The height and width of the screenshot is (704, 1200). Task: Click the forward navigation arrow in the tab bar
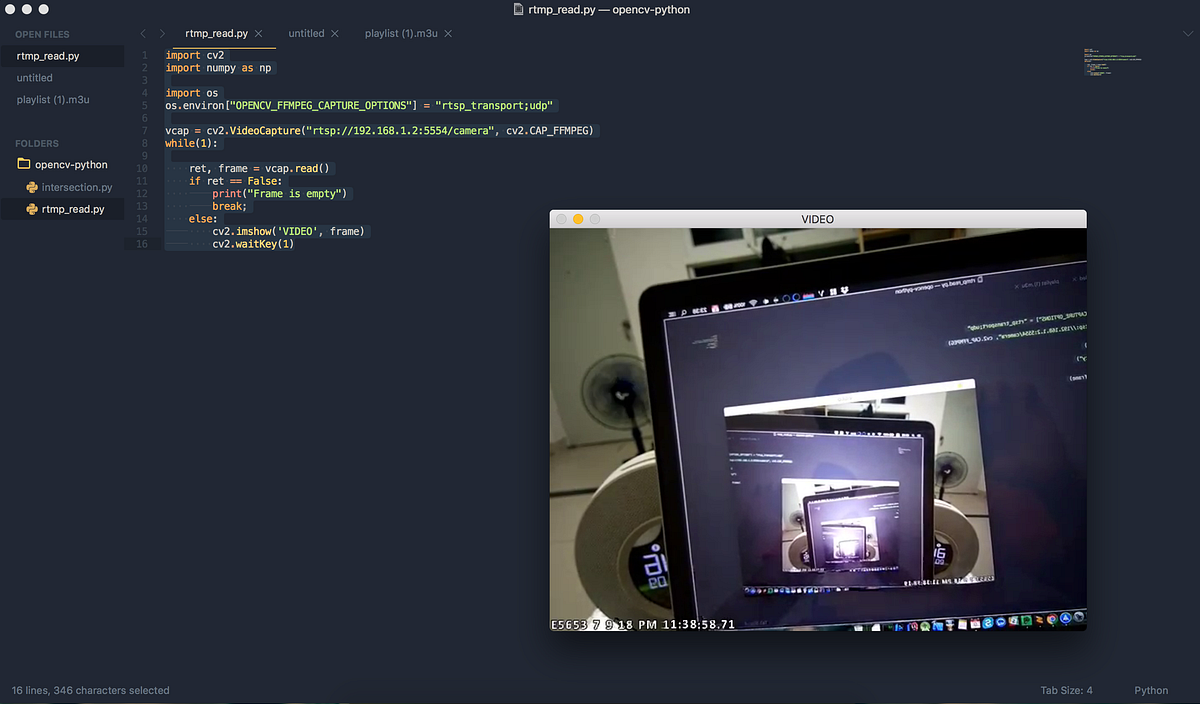[x=161, y=33]
